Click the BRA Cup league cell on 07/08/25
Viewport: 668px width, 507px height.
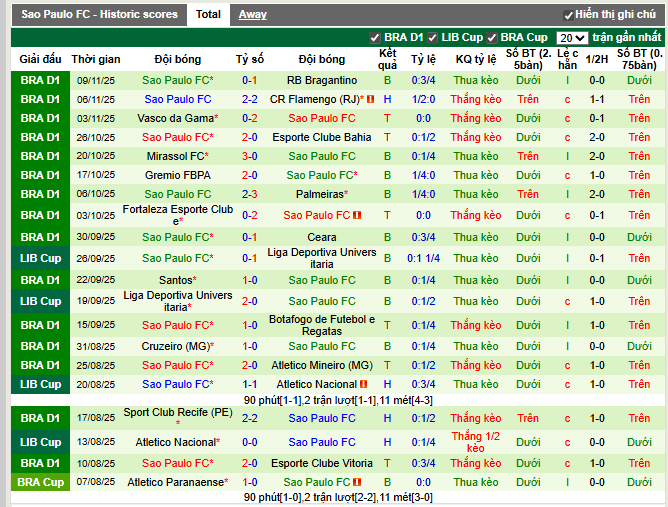coord(40,482)
